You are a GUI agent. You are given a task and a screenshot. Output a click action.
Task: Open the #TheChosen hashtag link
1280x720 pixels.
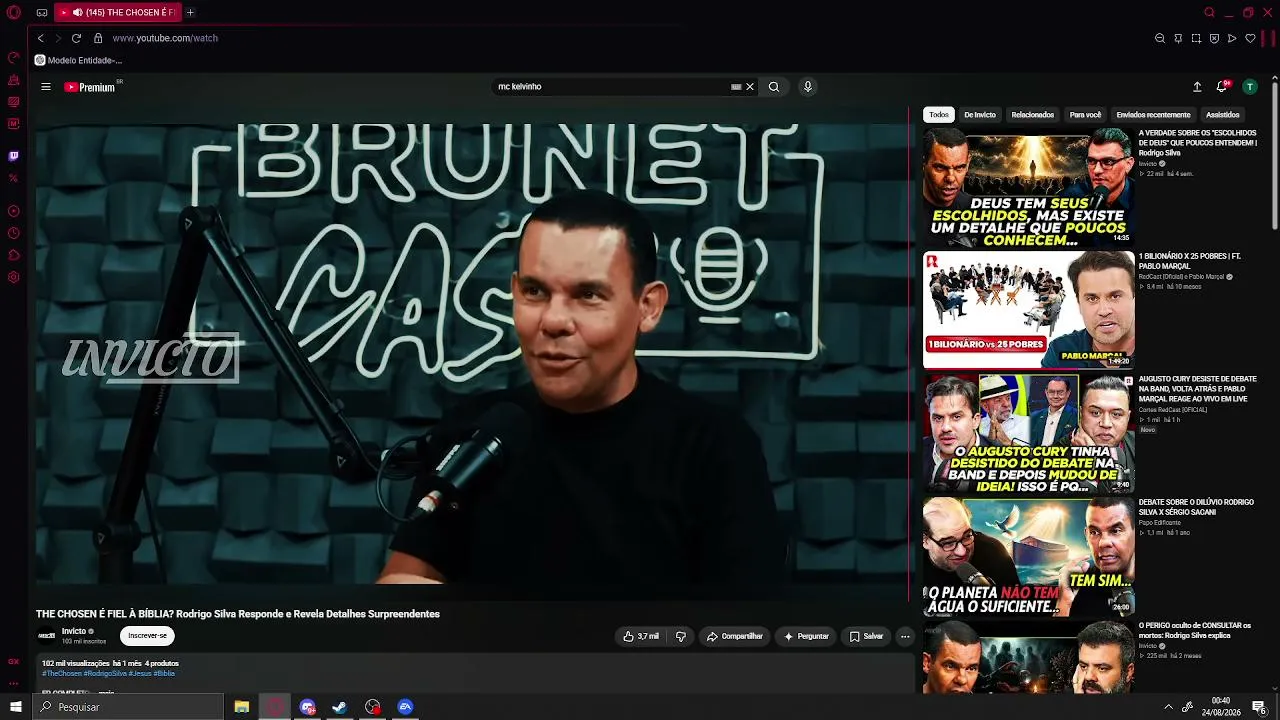[62, 674]
